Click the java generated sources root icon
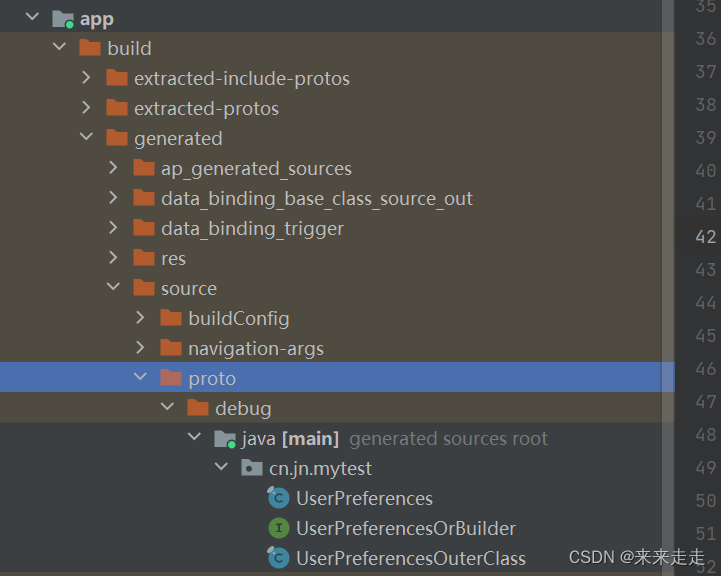Screen dimensions: 721x576 tap(225, 439)
